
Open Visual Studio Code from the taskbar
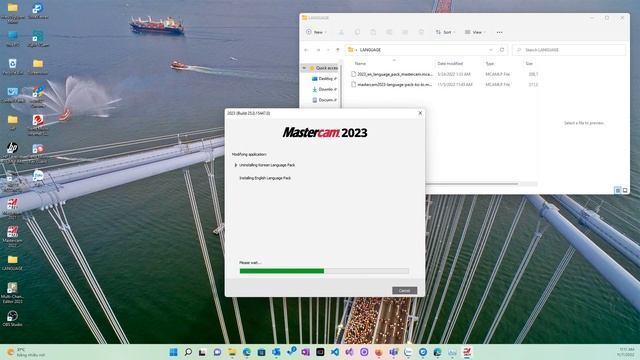(335, 352)
